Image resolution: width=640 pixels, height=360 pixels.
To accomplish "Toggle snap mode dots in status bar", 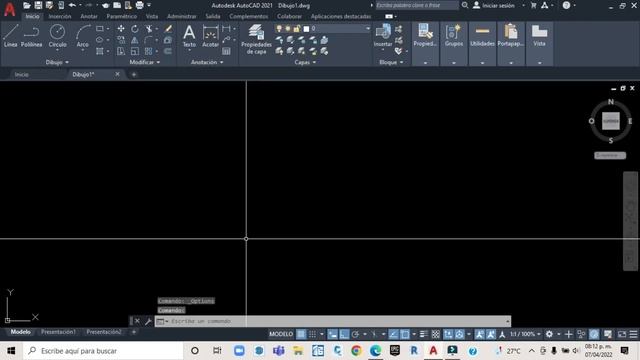I will pyautogui.click(x=313, y=334).
